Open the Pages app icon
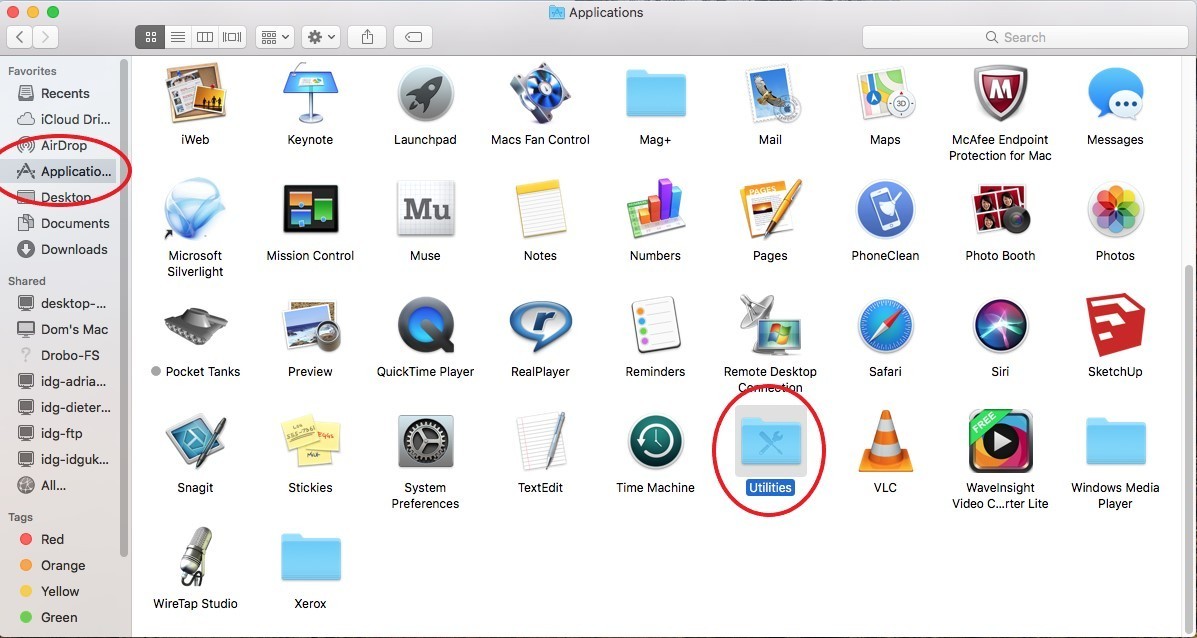Viewport: 1197px width, 638px height. [770, 208]
